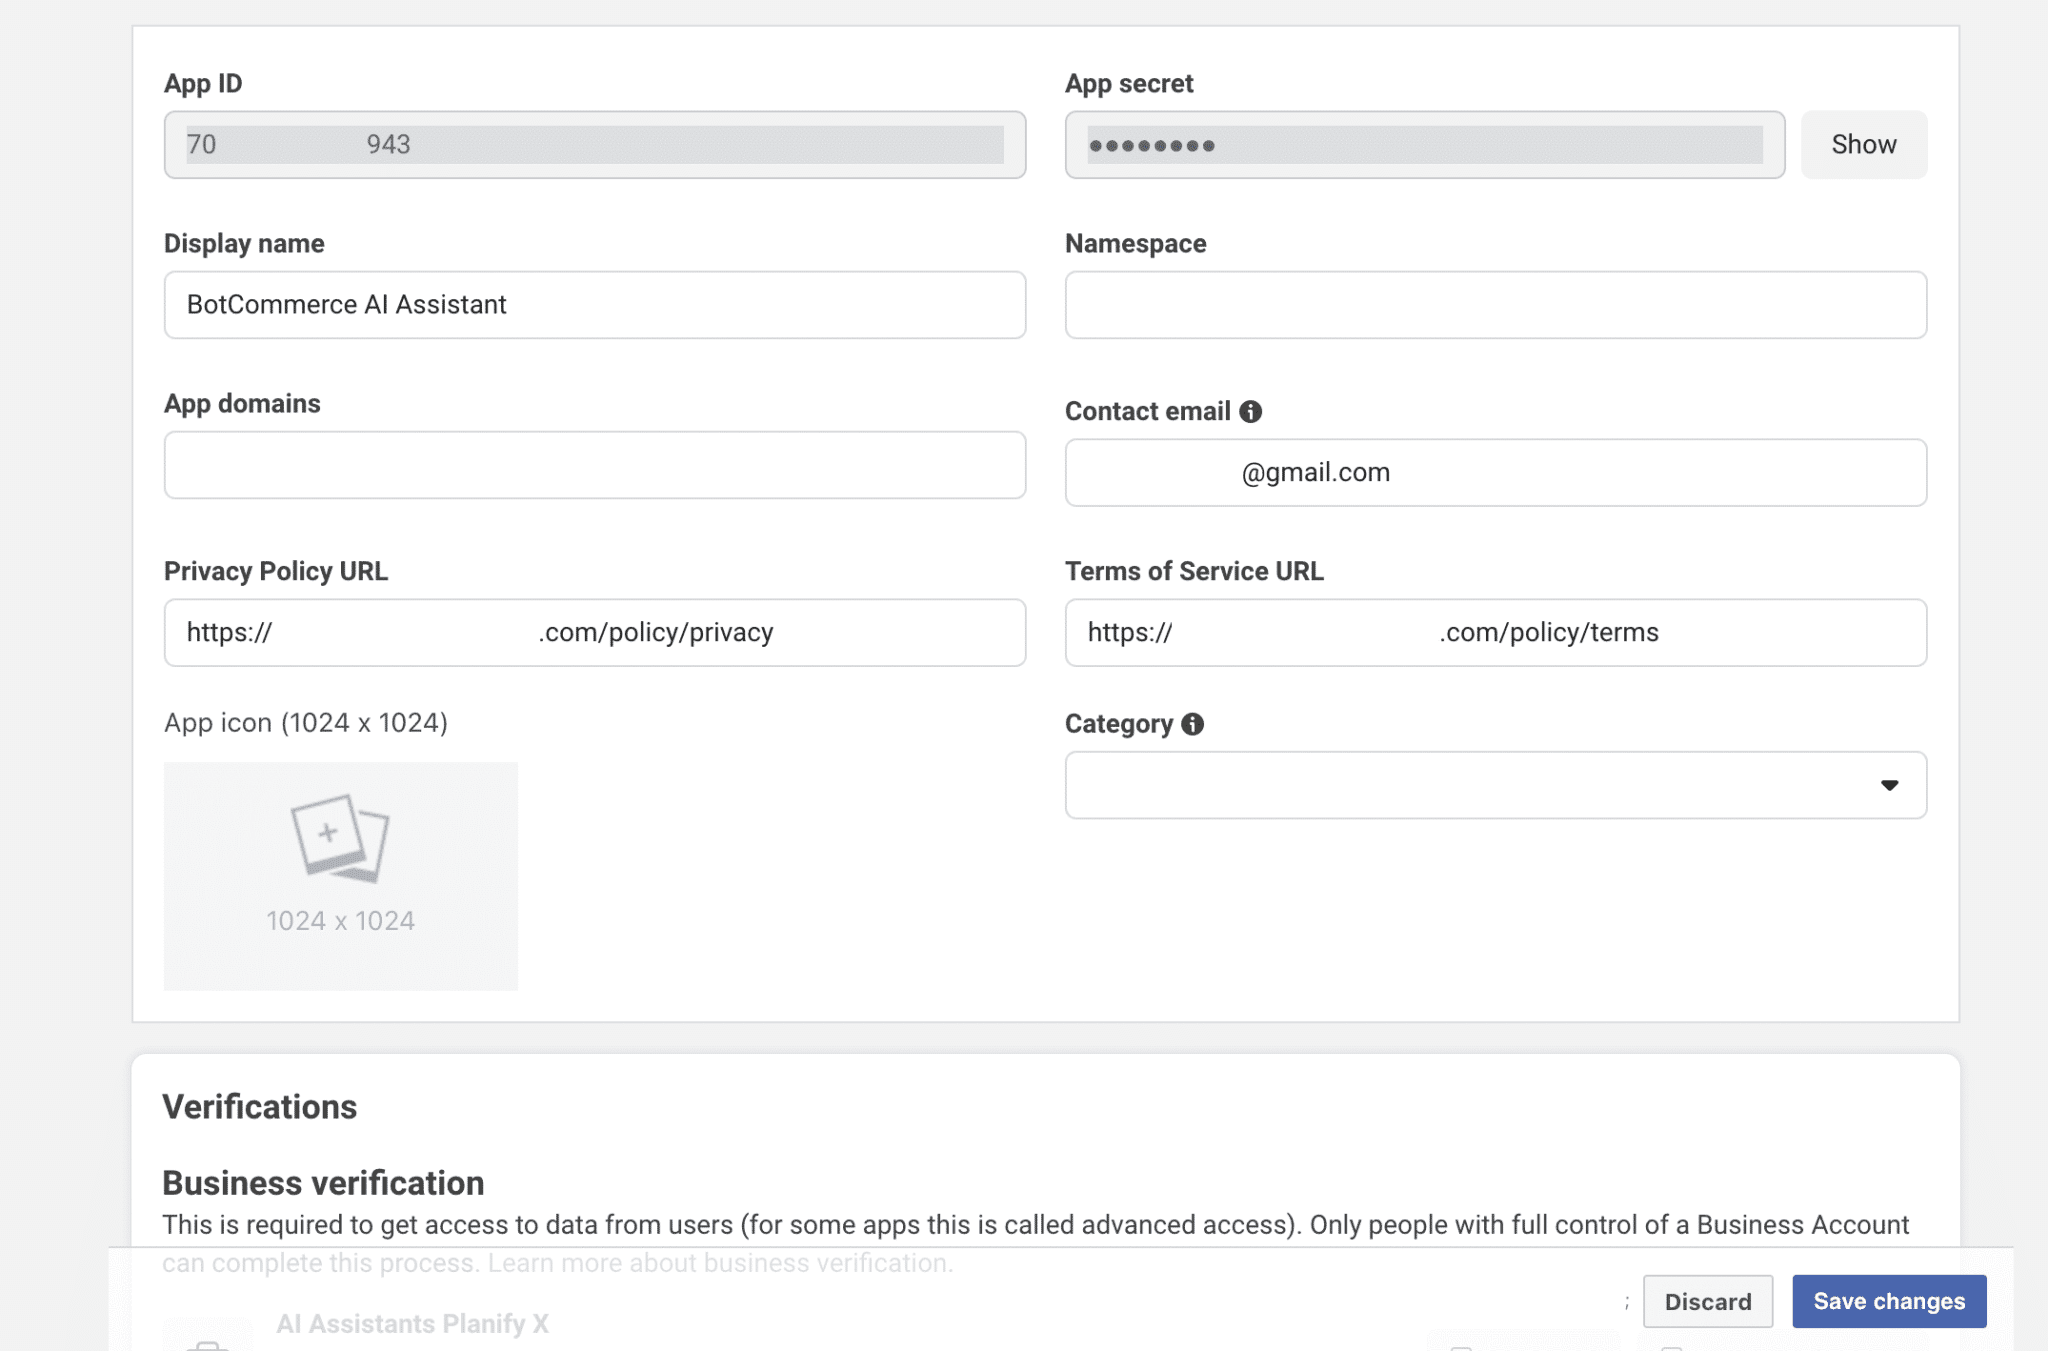Click the Contact email input field
The image size is (2048, 1351).
tap(1495, 473)
